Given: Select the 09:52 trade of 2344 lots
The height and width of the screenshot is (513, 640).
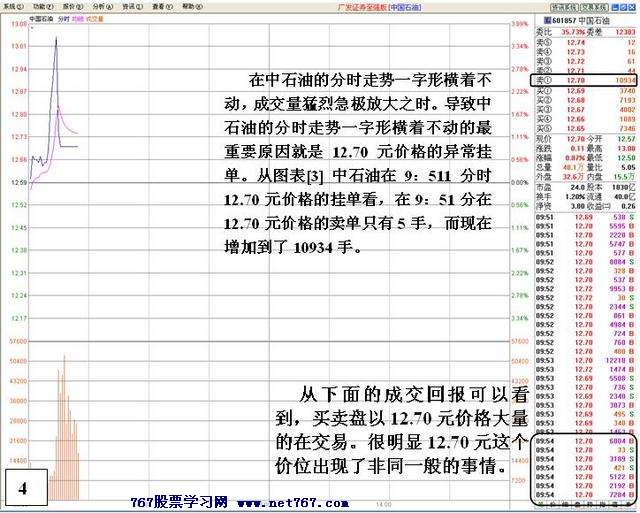Looking at the screenshot, I should (x=586, y=307).
